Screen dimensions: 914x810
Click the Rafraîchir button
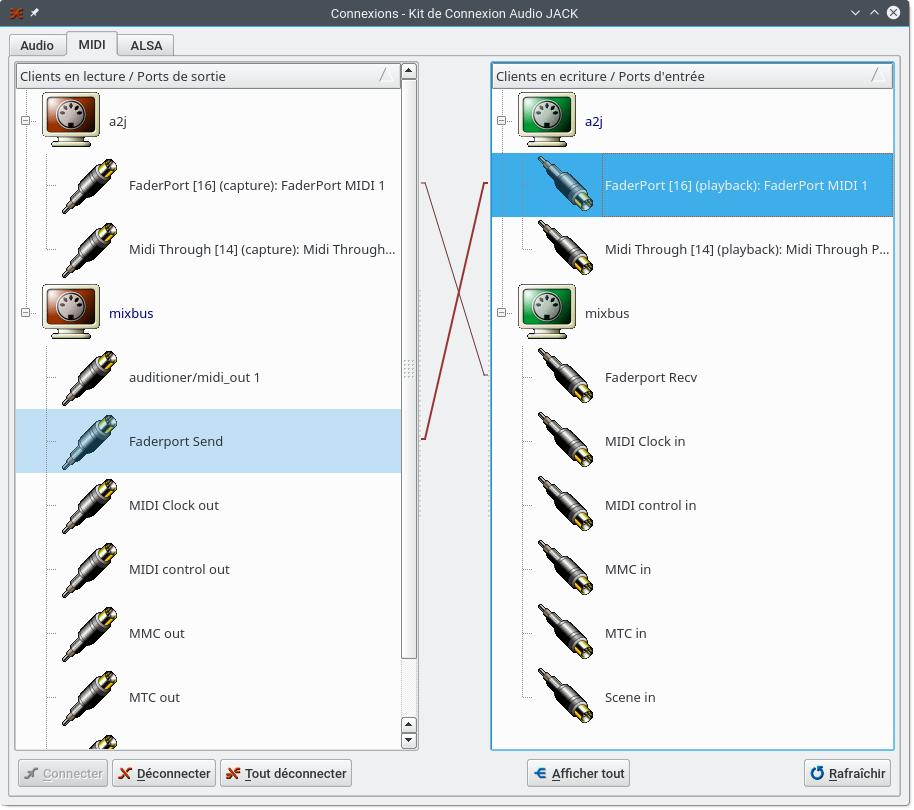click(848, 773)
